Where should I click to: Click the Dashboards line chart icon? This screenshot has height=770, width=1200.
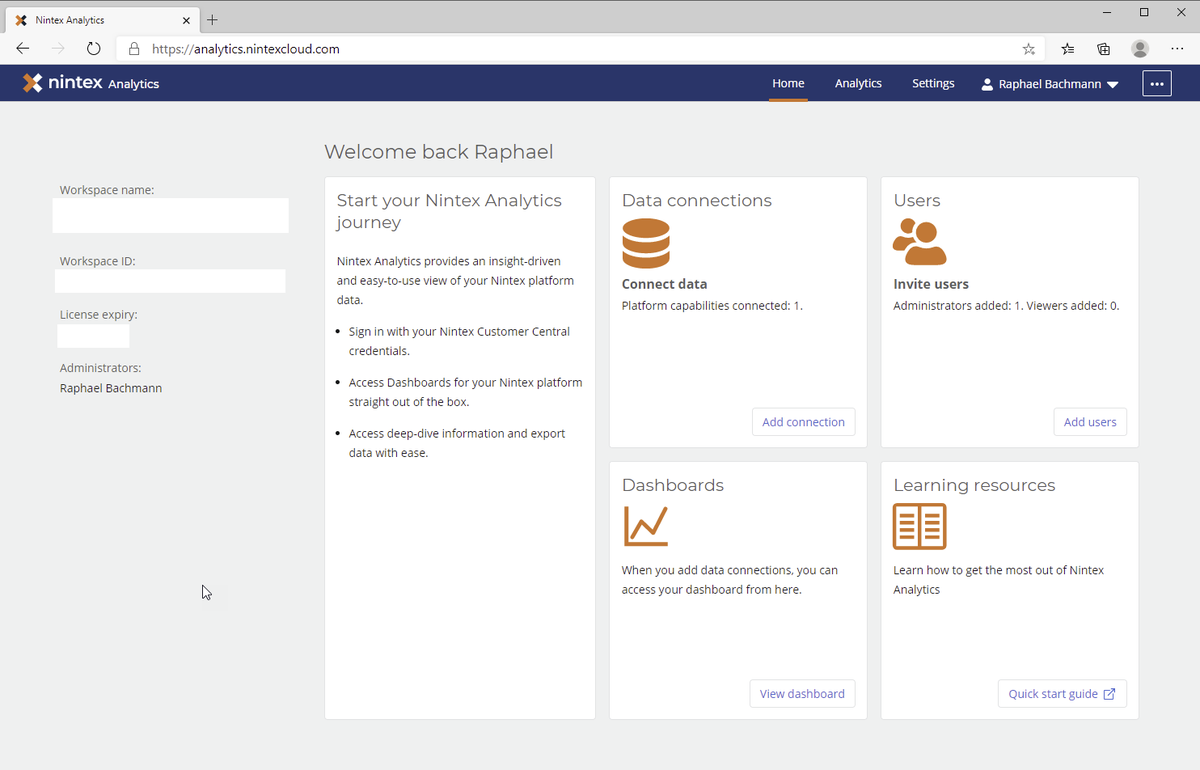coord(646,526)
